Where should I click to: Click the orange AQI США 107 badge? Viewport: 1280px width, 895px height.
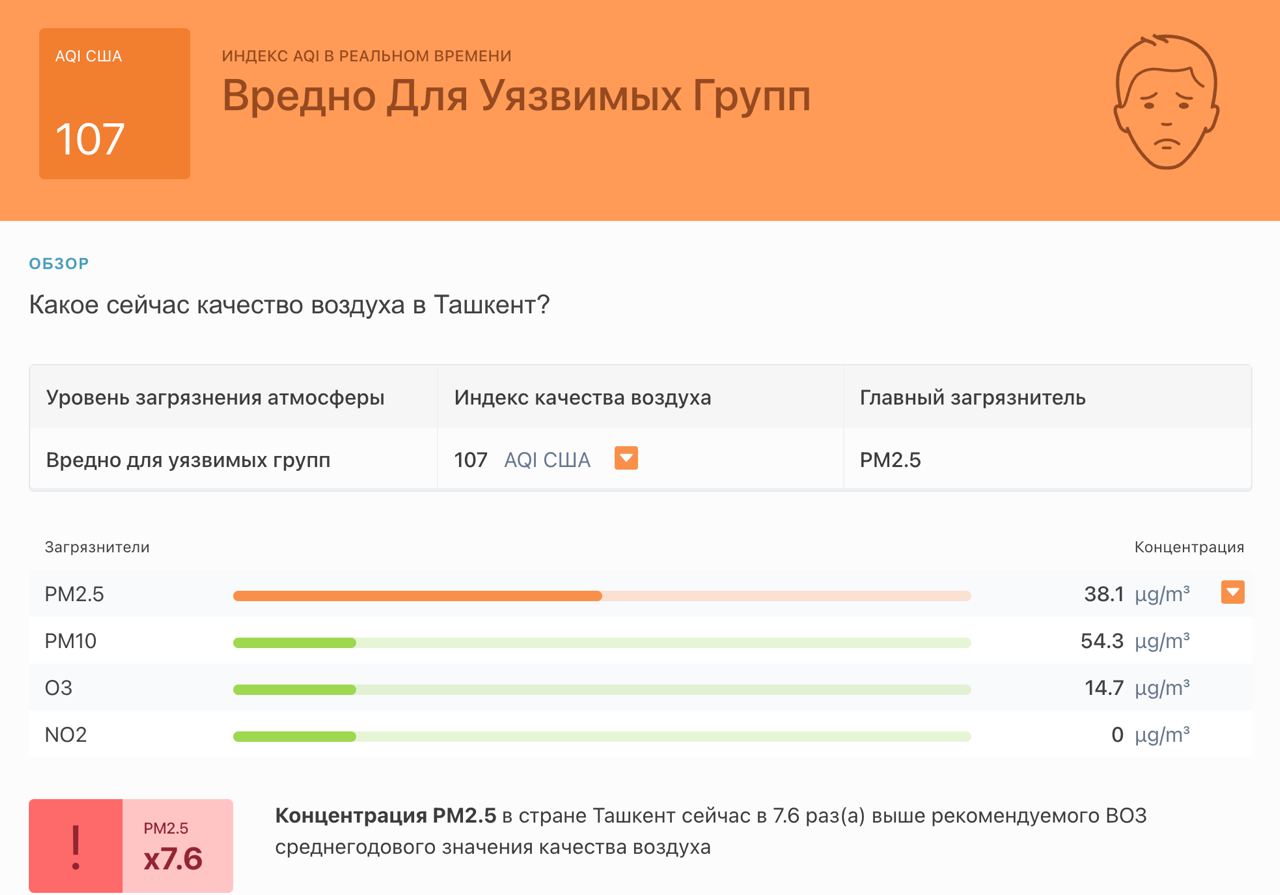[x=114, y=104]
